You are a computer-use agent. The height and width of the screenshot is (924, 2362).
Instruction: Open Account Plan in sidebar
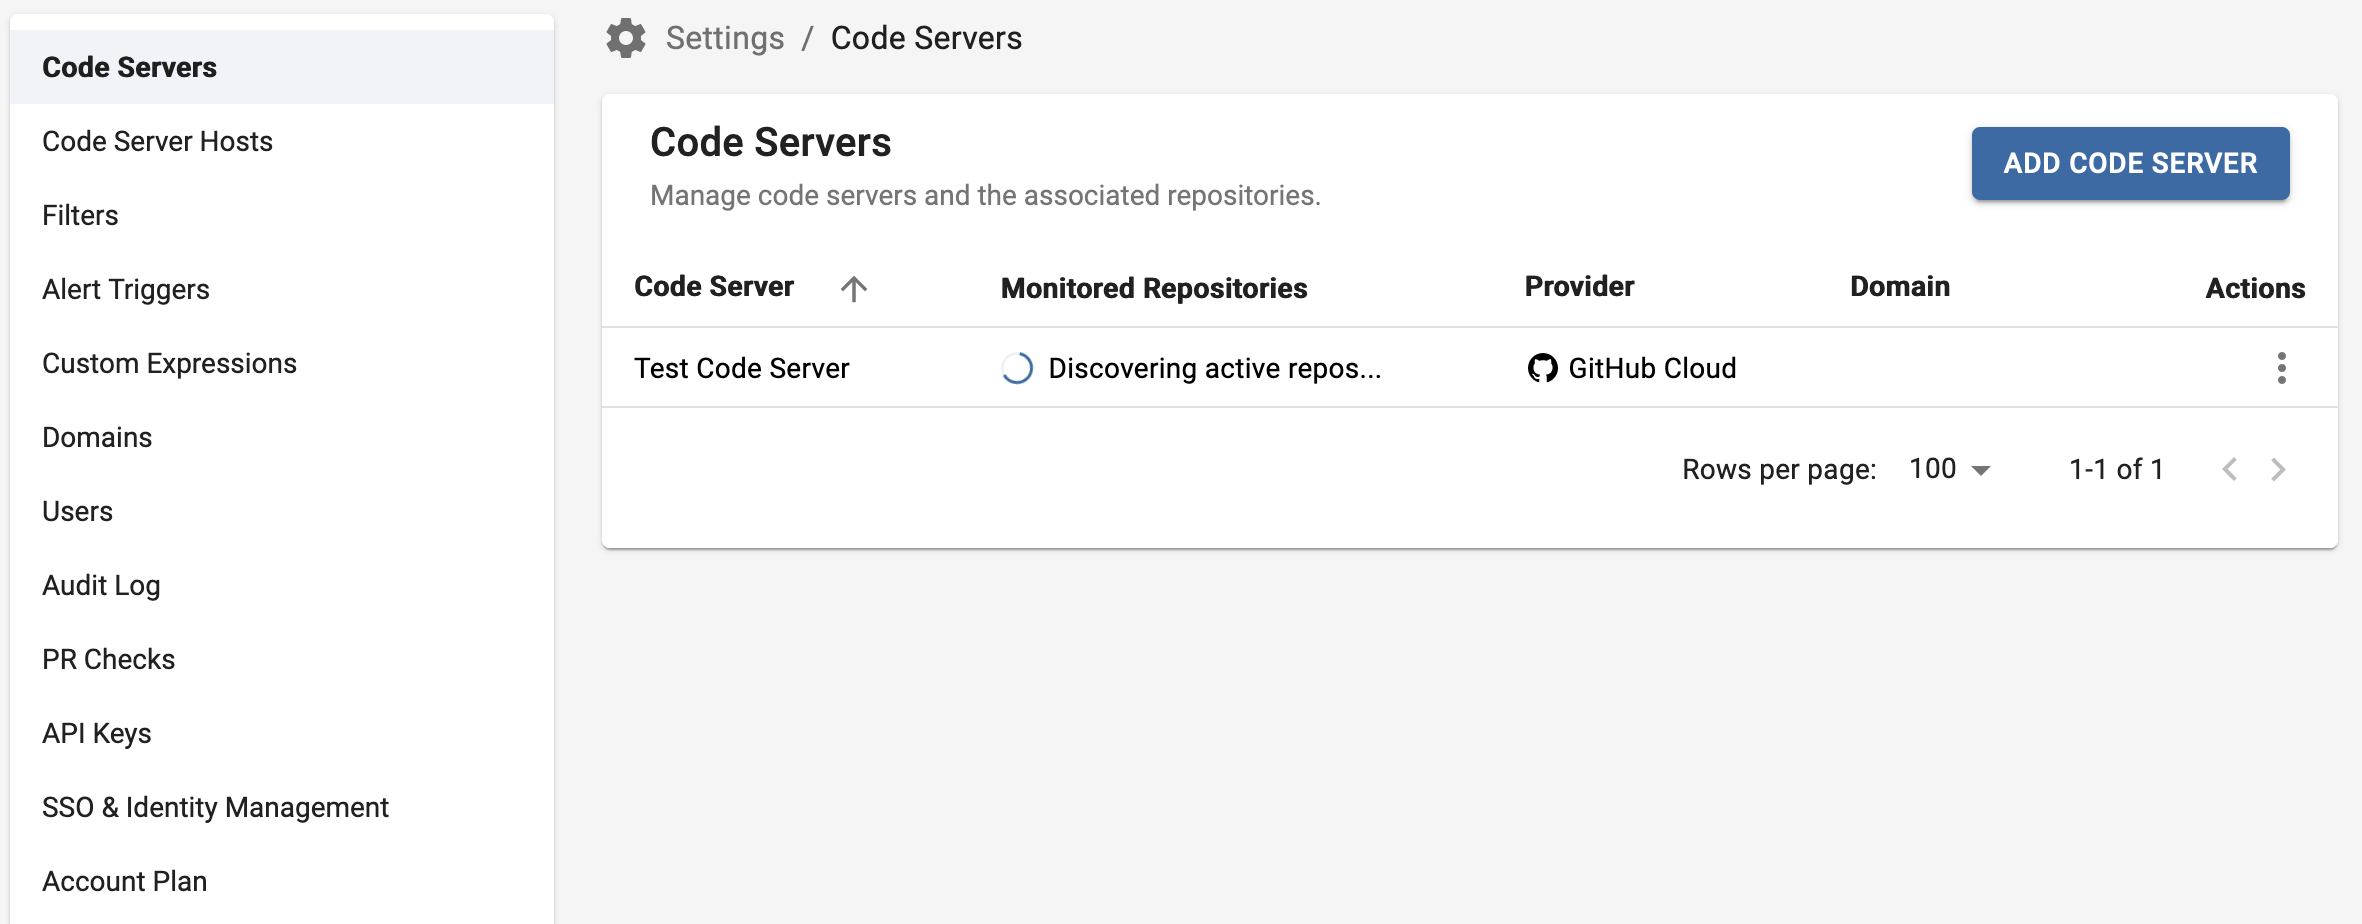(282, 881)
